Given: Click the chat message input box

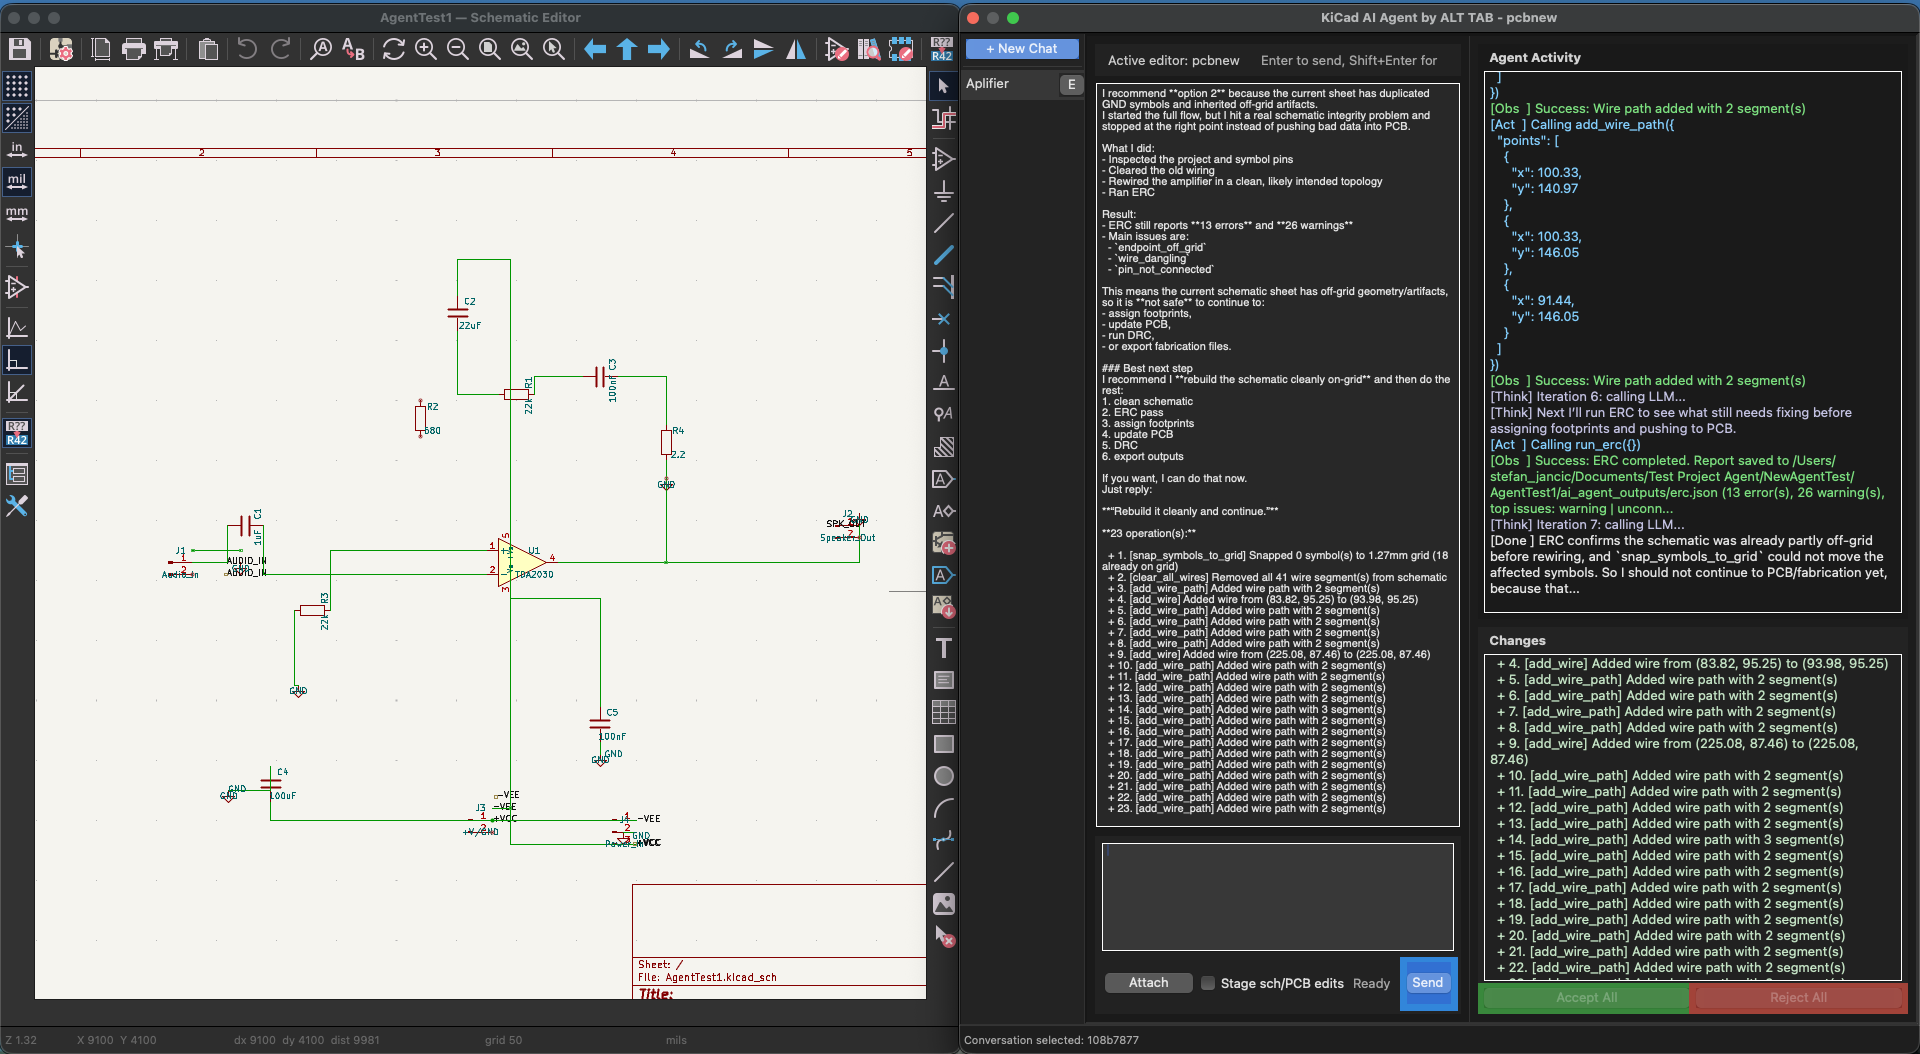Looking at the screenshot, I should [x=1277, y=897].
